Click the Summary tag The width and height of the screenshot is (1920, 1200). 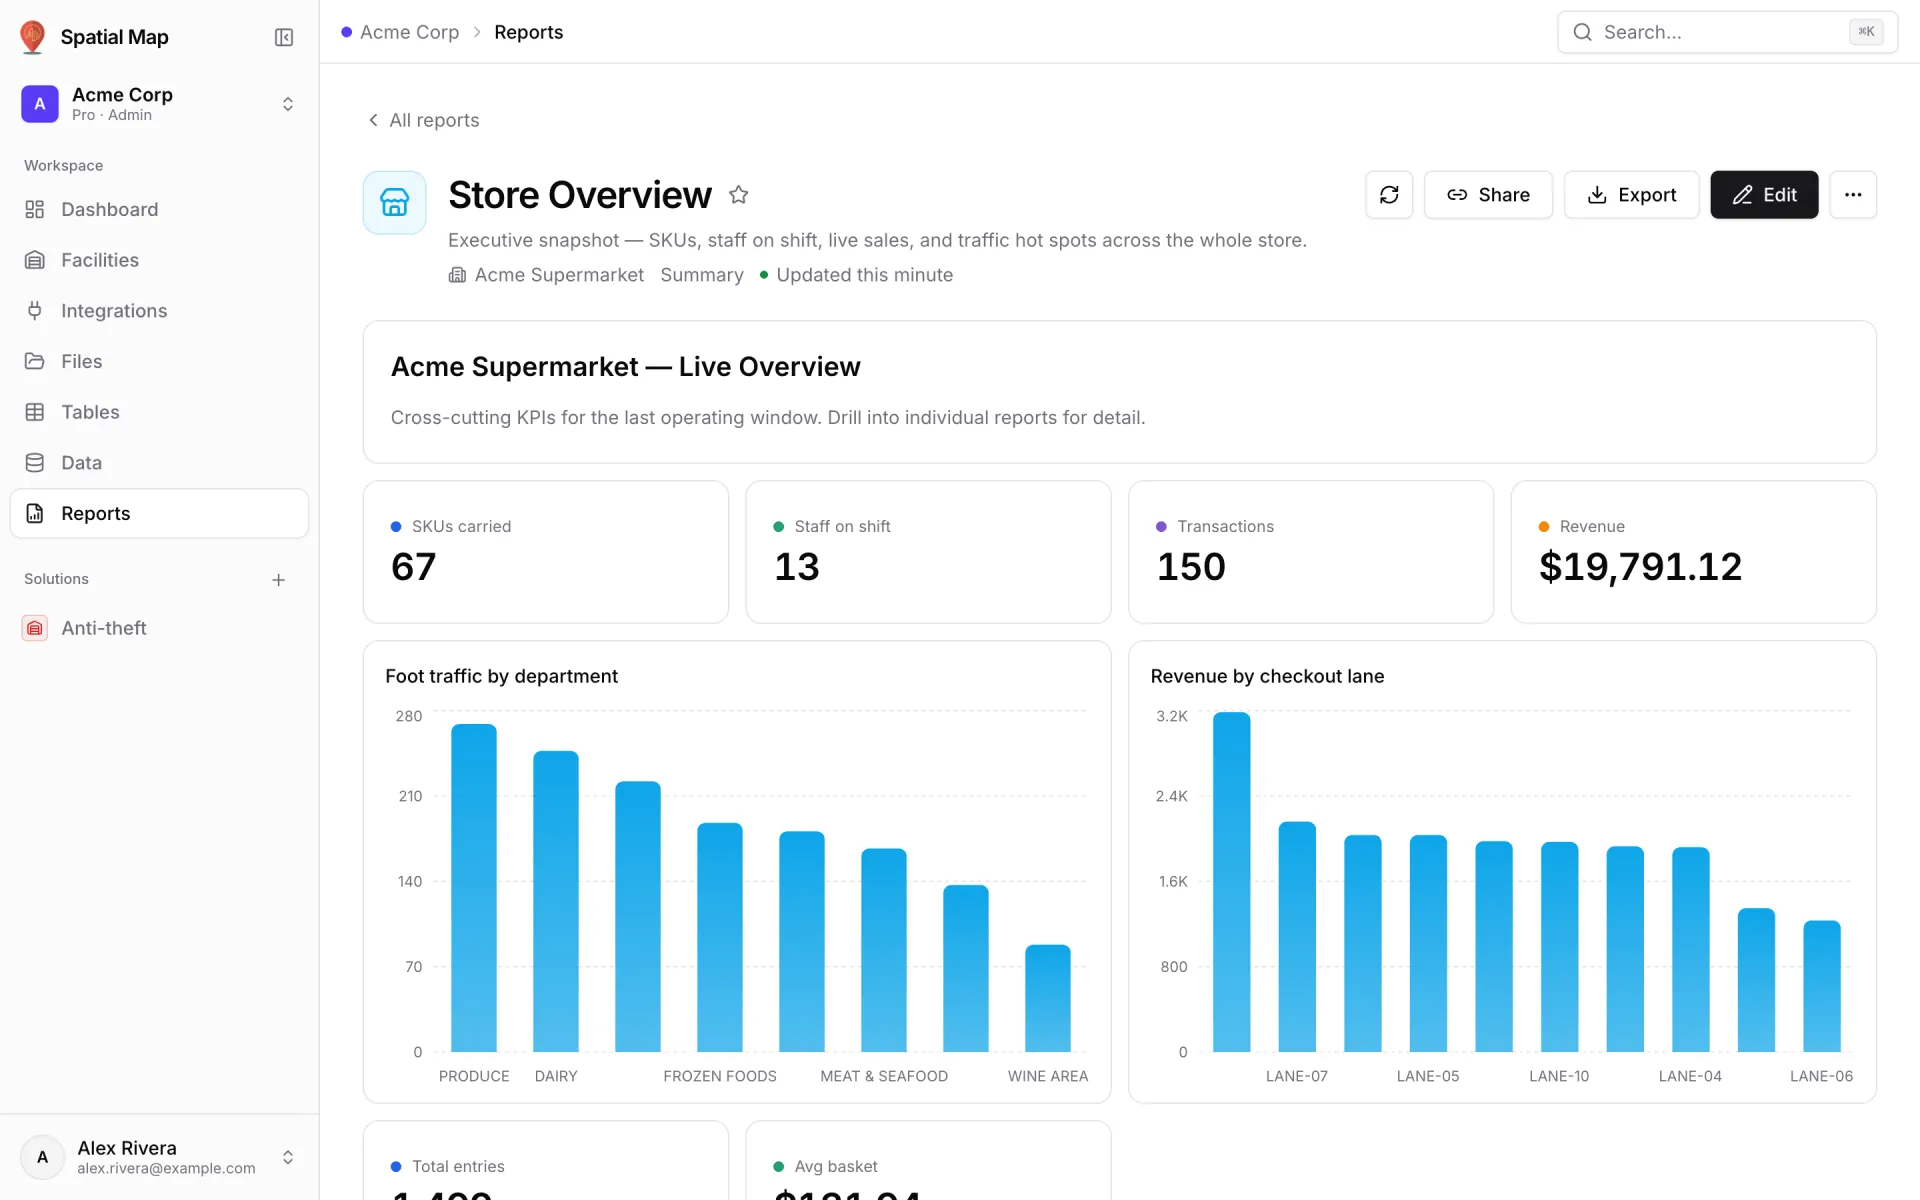click(702, 275)
